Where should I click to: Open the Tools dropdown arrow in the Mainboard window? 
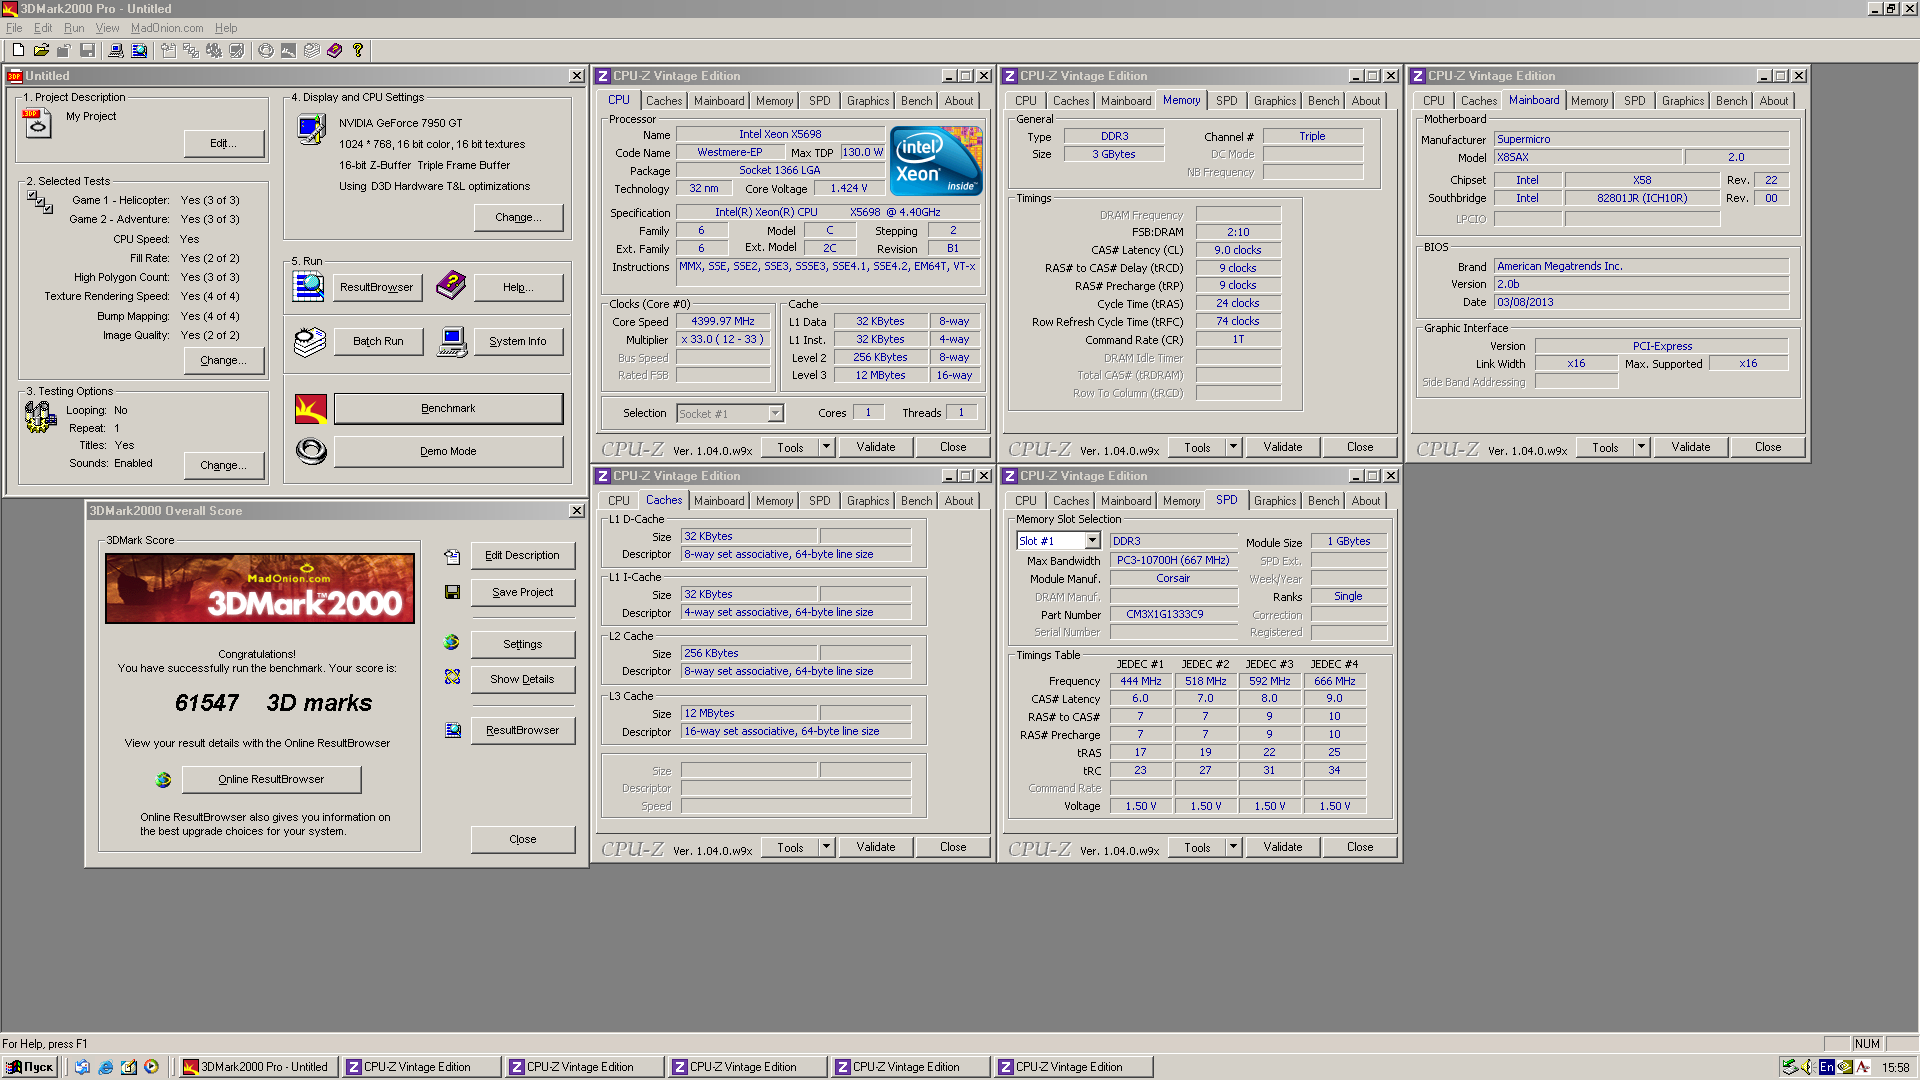1641,447
